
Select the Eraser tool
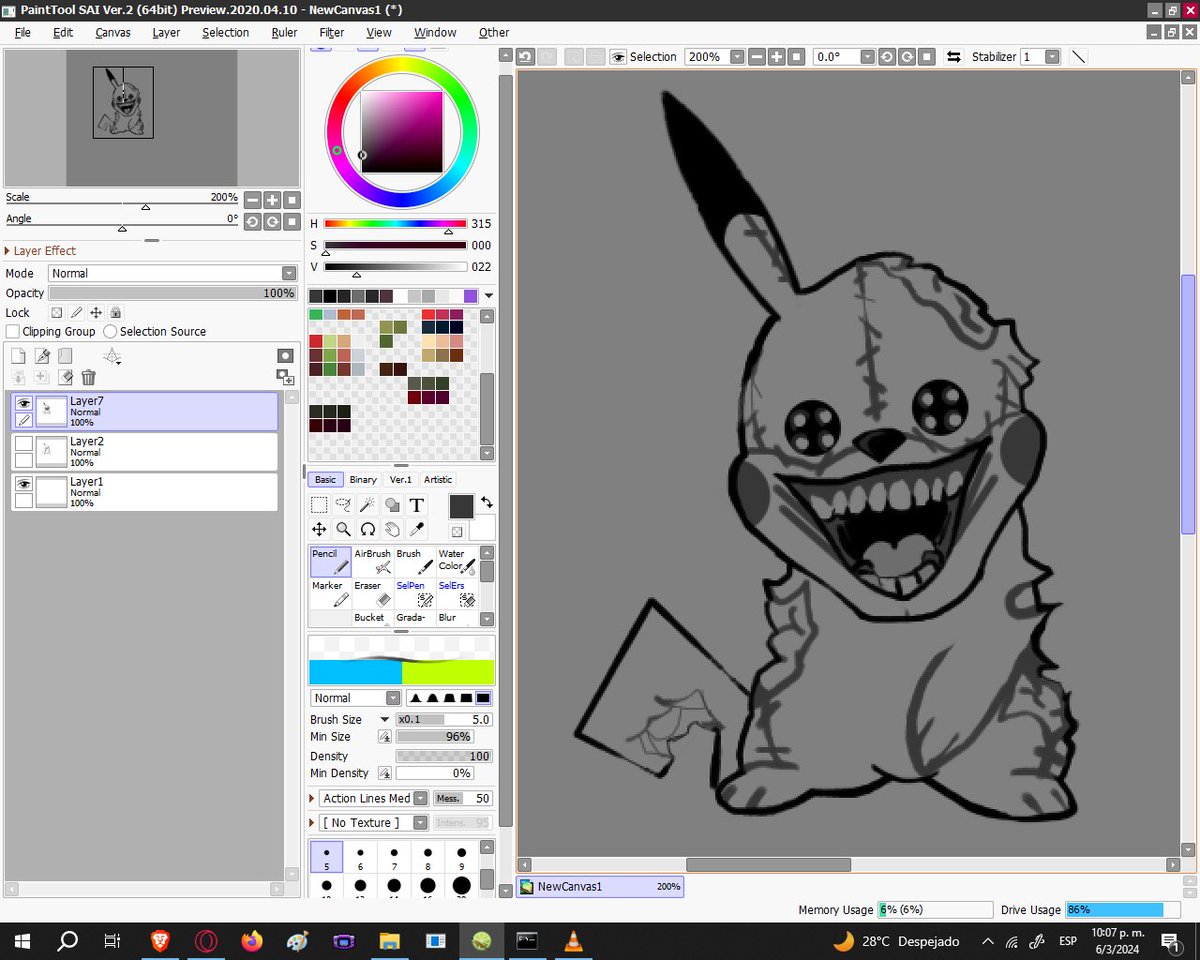coord(372,594)
